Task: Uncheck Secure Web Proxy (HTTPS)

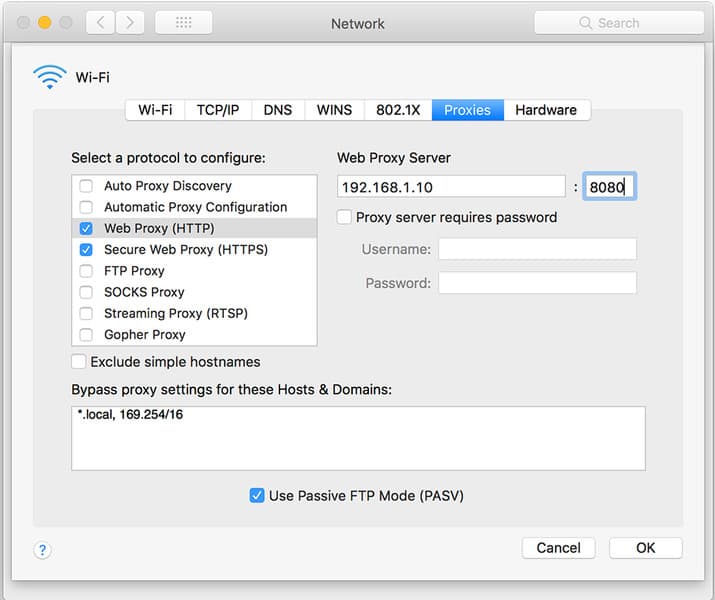Action: coord(86,250)
